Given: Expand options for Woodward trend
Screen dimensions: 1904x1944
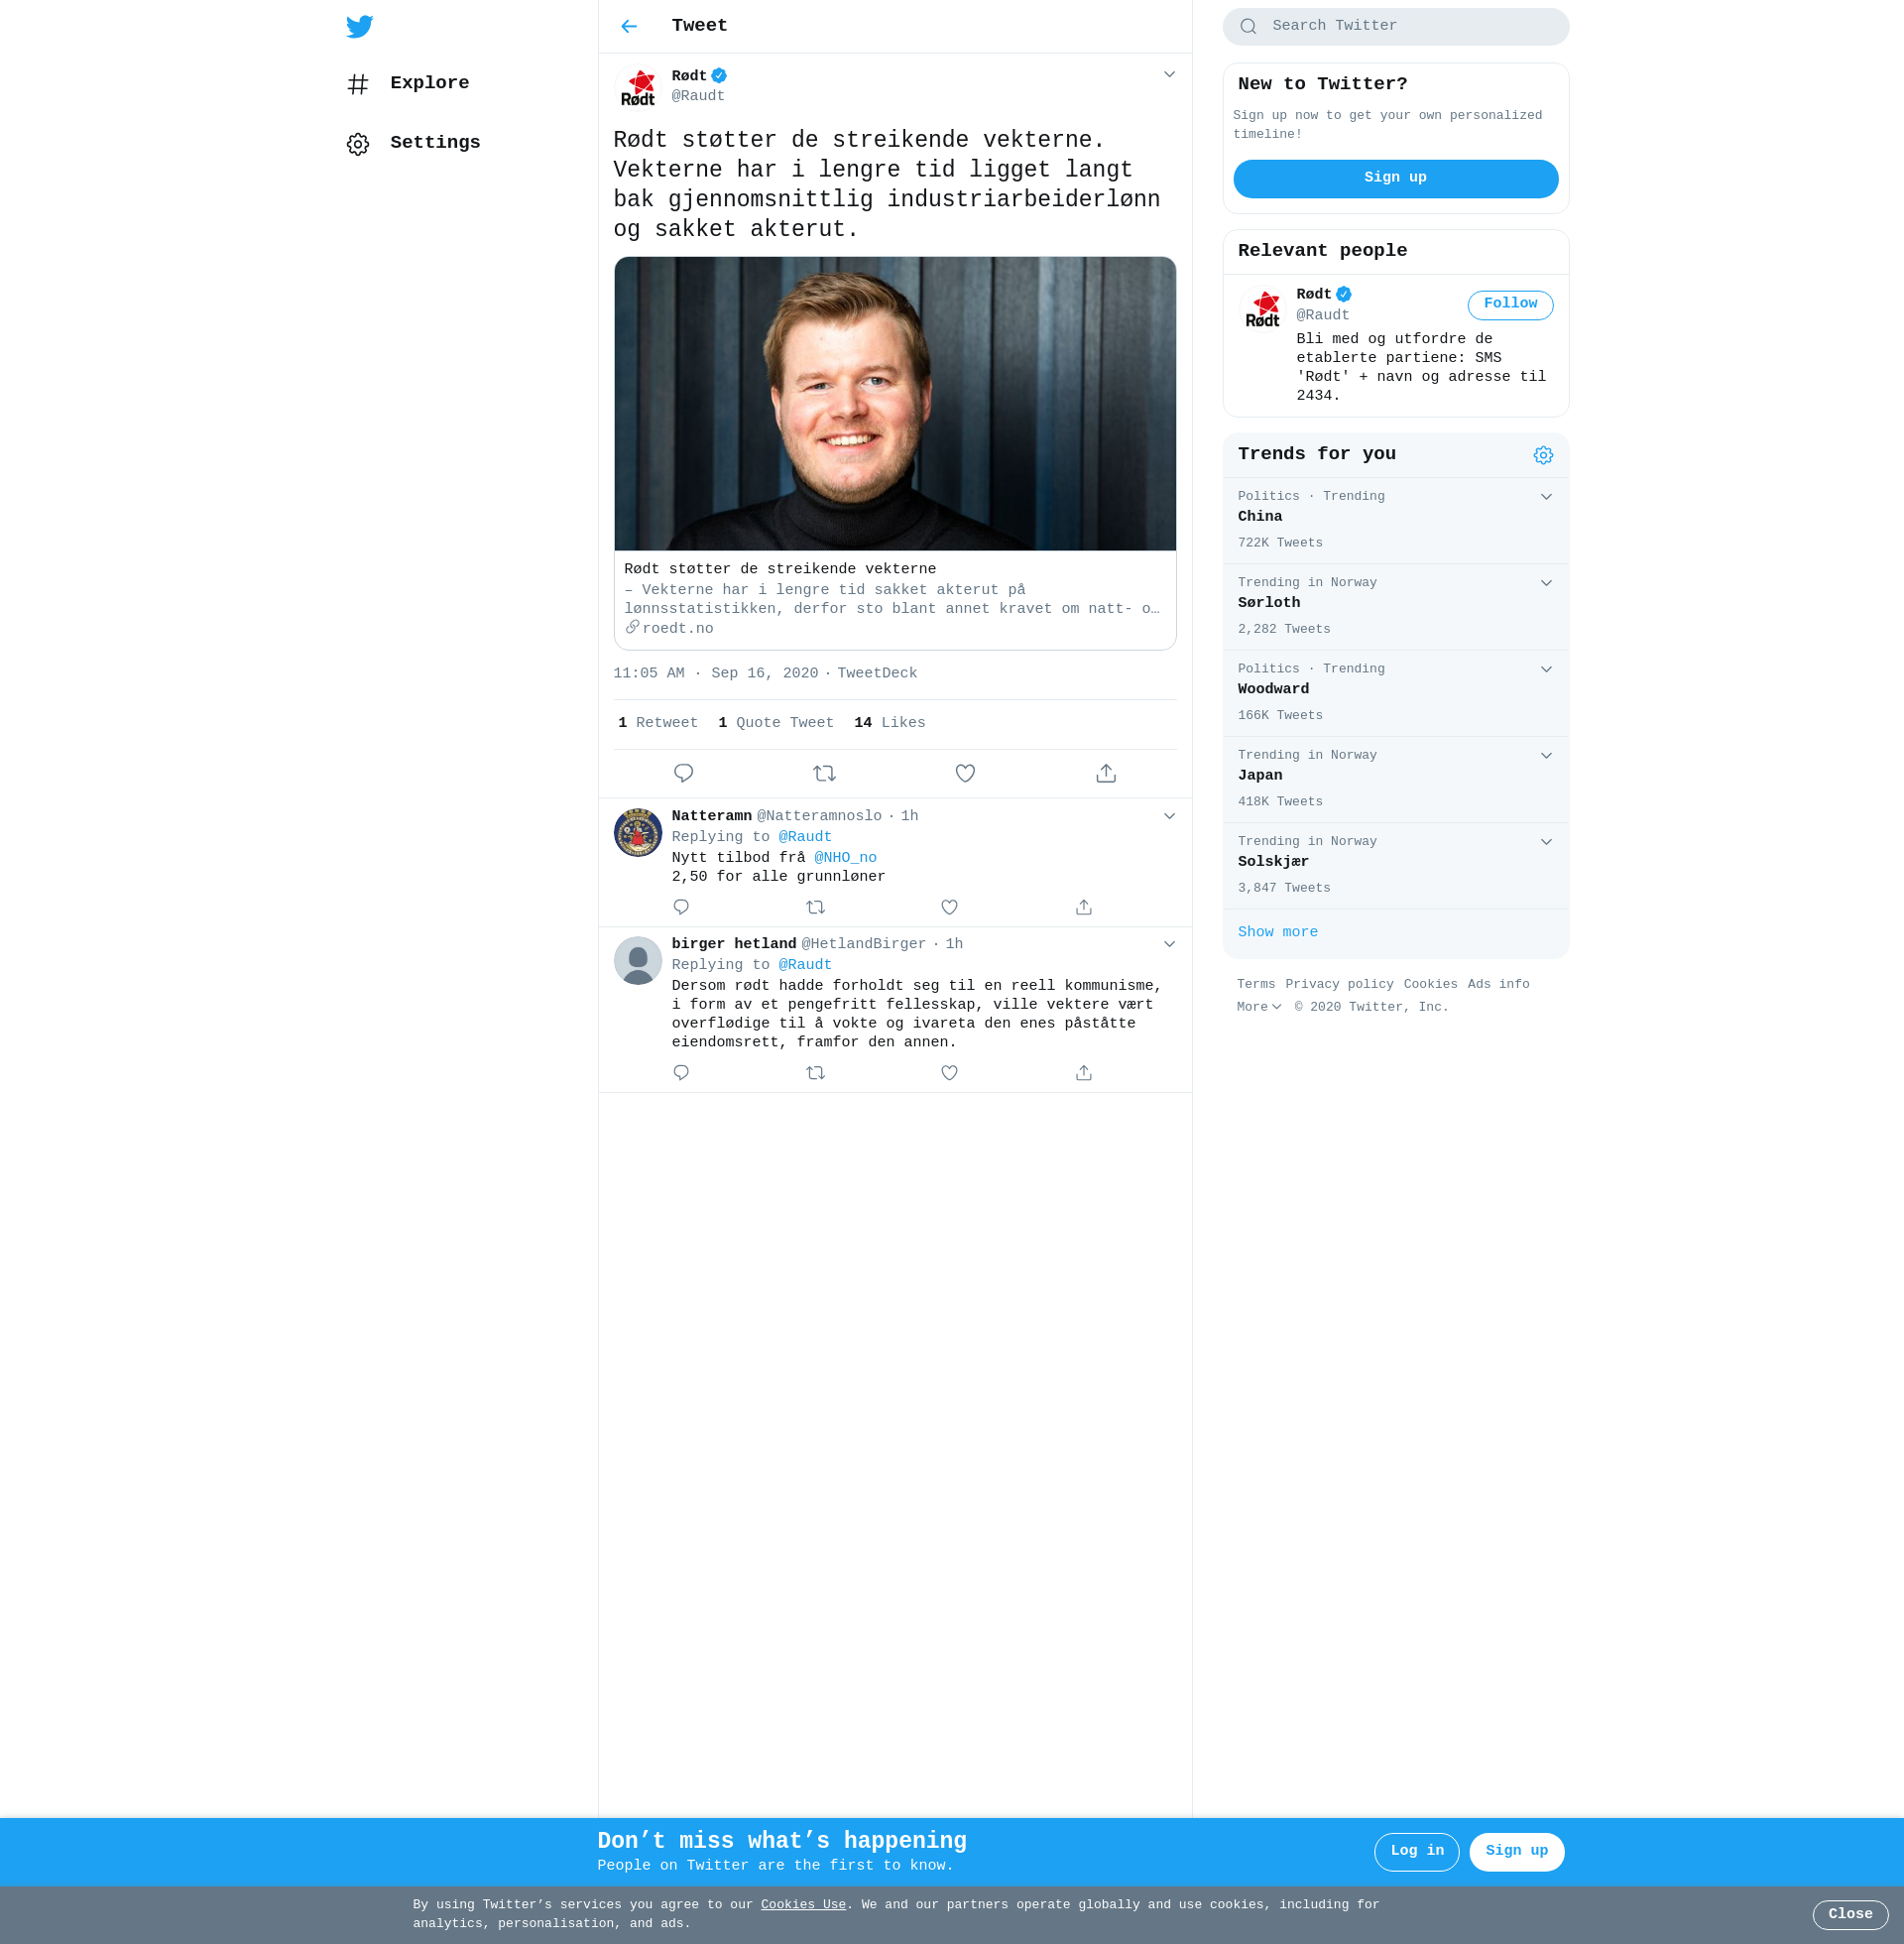Looking at the screenshot, I should coord(1546,669).
